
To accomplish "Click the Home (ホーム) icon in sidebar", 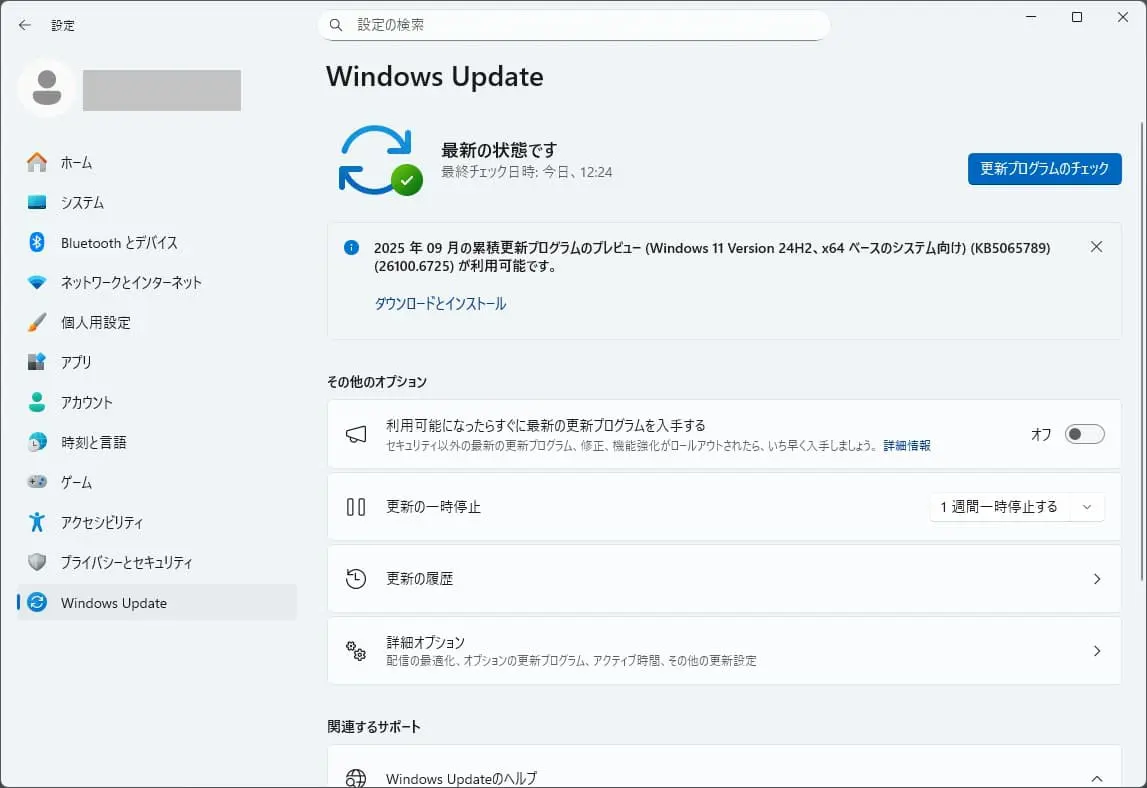I will pyautogui.click(x=37, y=162).
